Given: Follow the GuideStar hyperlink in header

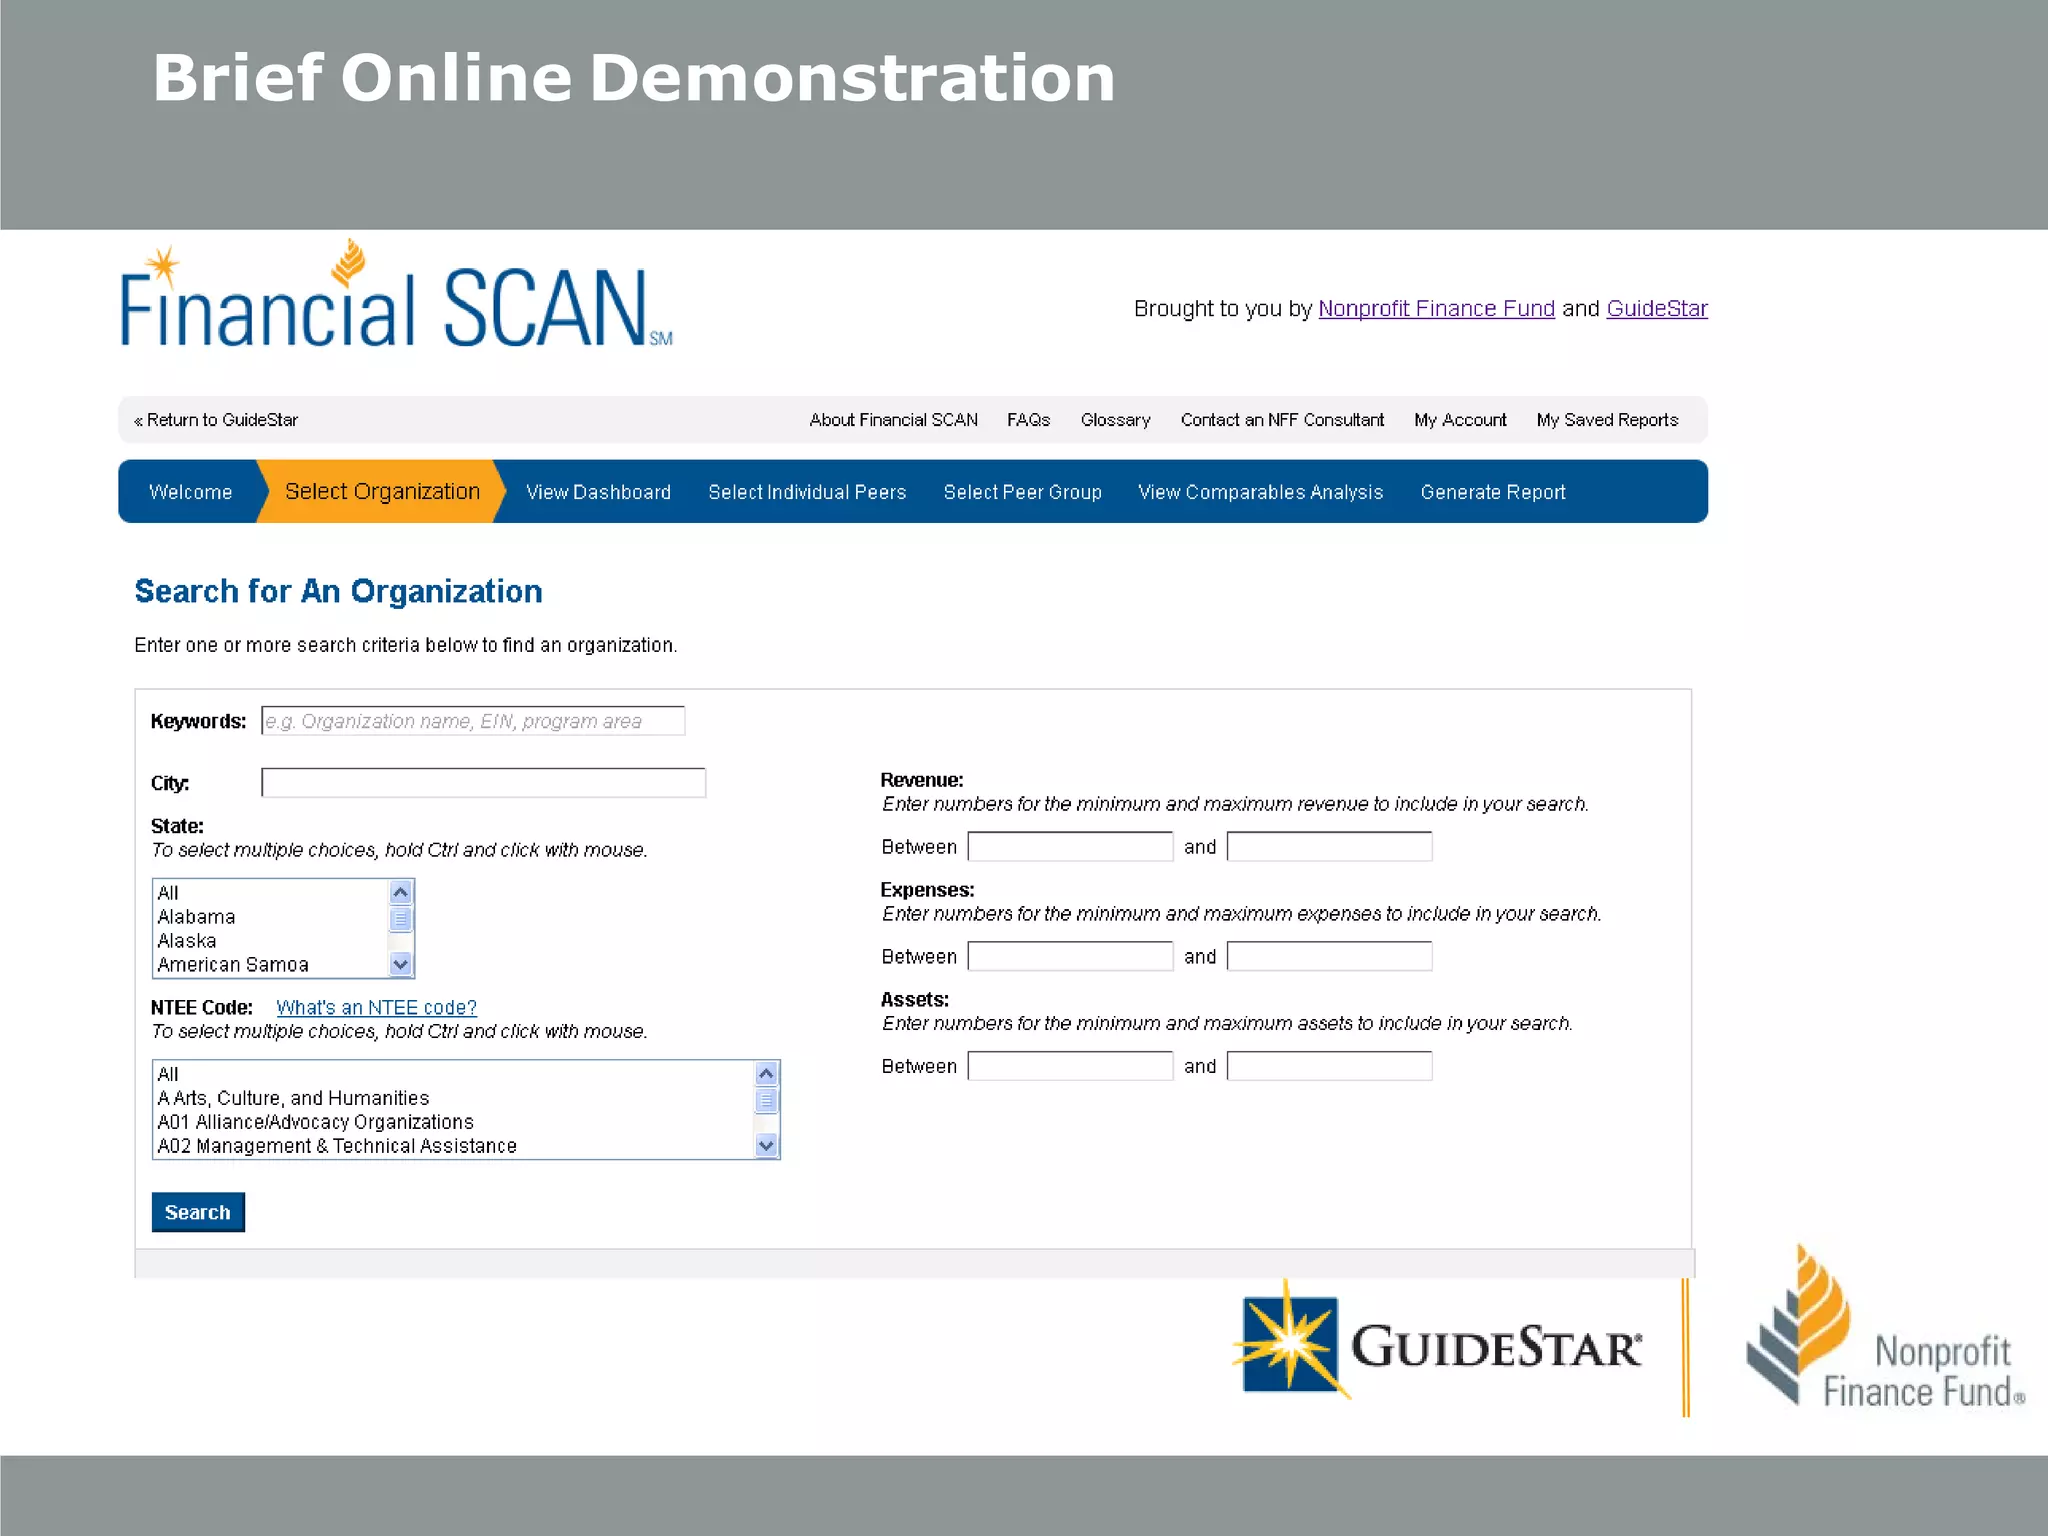Looking at the screenshot, I should (x=1657, y=308).
